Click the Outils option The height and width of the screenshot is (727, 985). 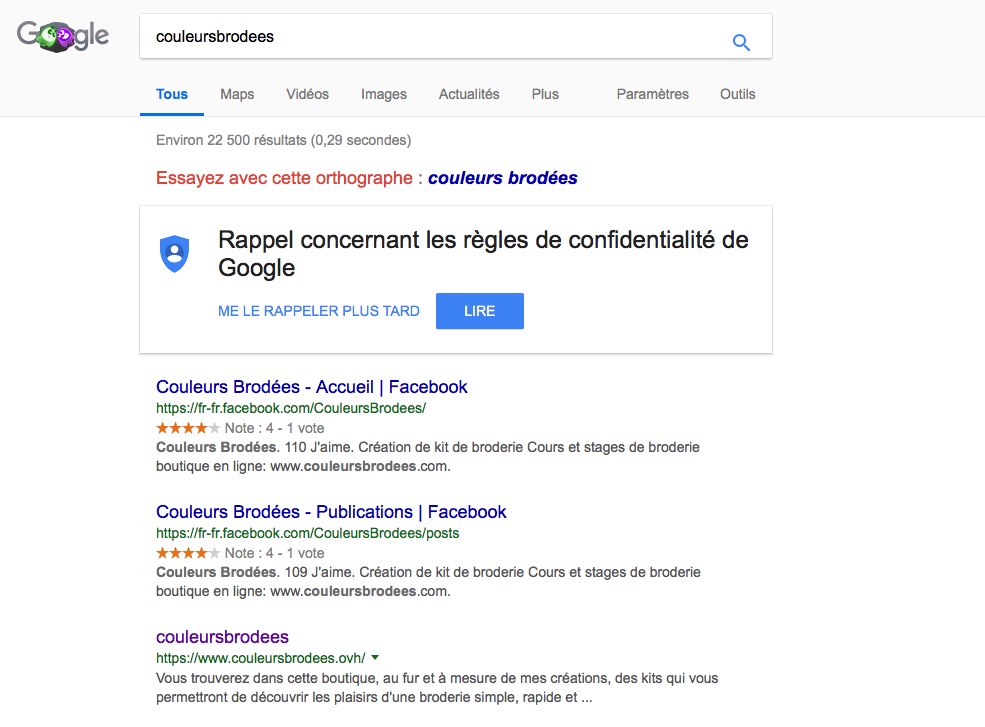(737, 94)
